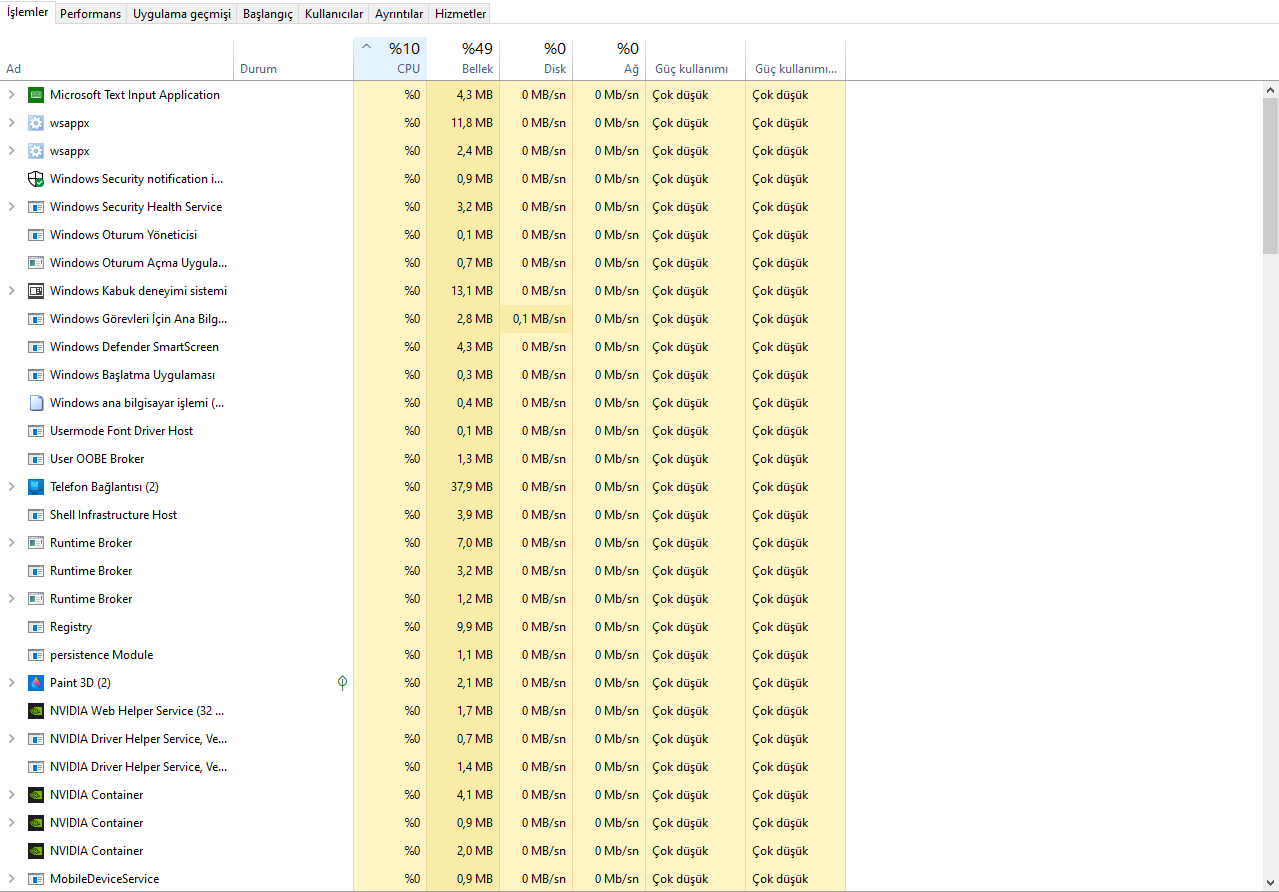1279x892 pixels.
Task: Click the vertical scrollbar thumb
Action: tap(1270, 176)
